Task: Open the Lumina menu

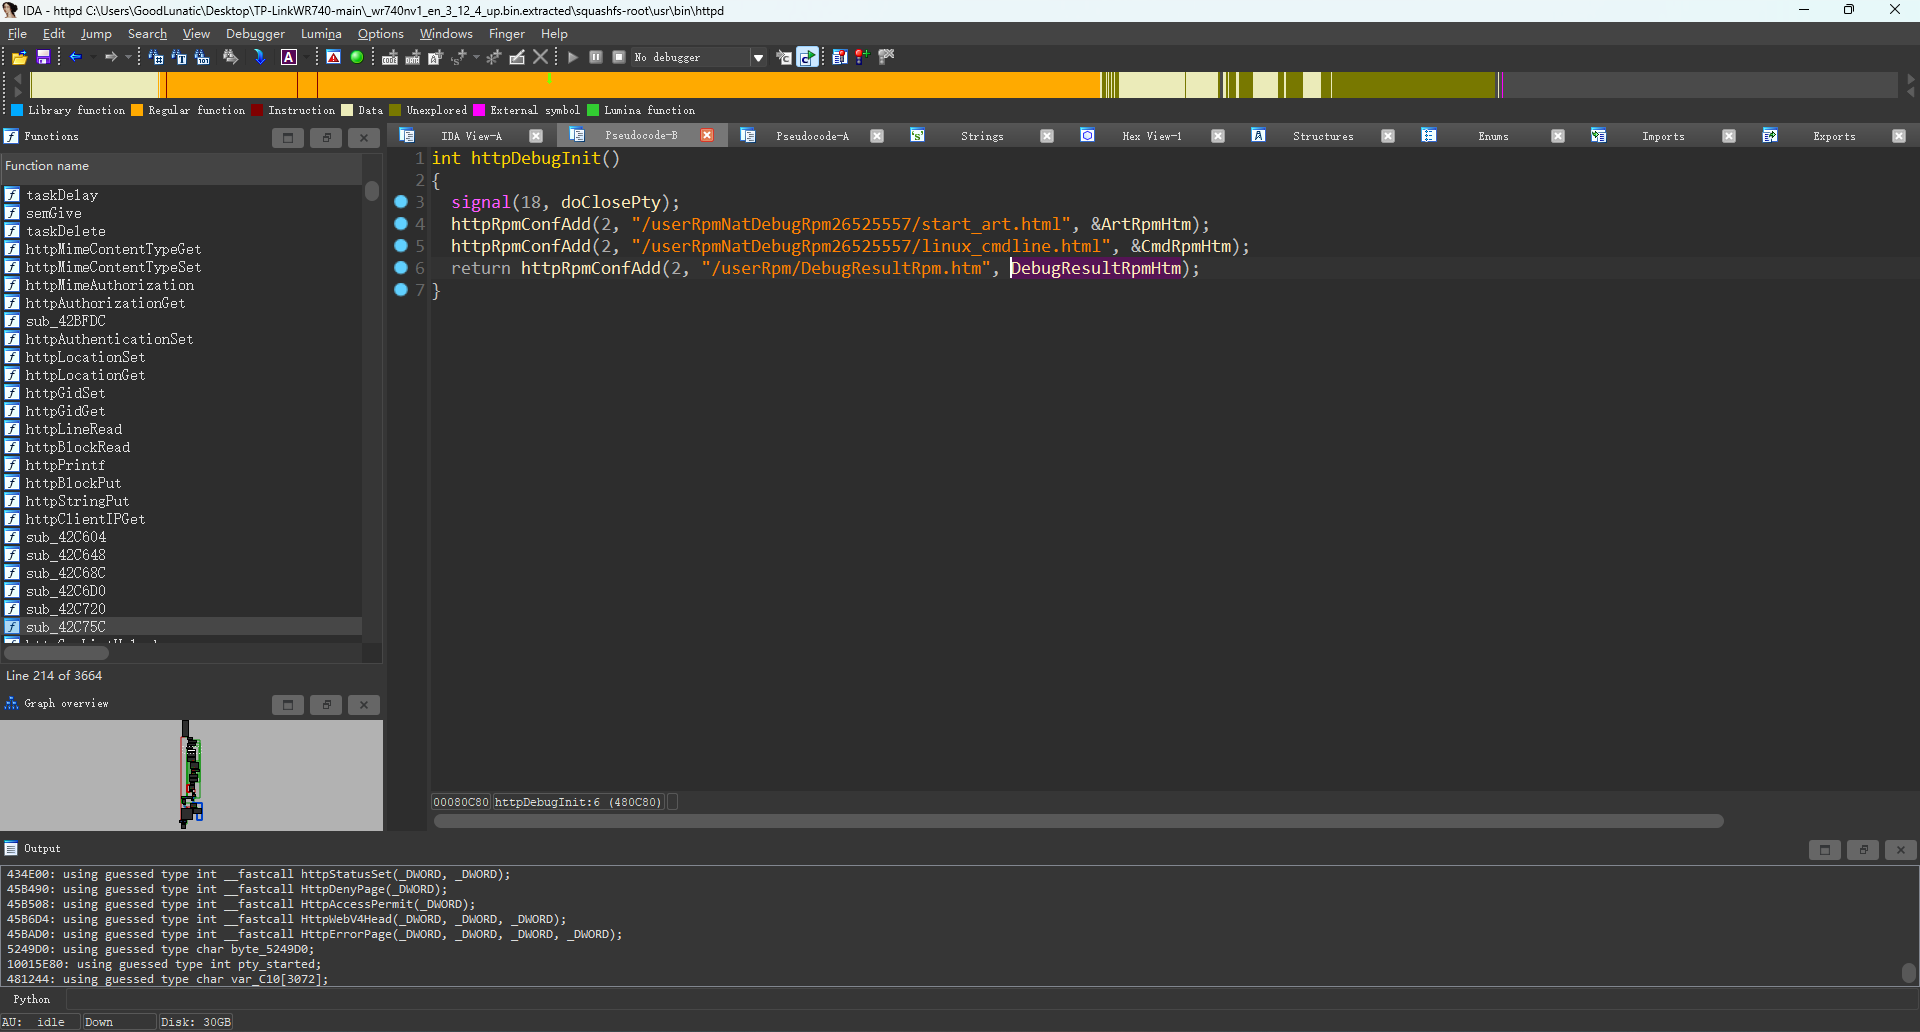Action: click(321, 33)
